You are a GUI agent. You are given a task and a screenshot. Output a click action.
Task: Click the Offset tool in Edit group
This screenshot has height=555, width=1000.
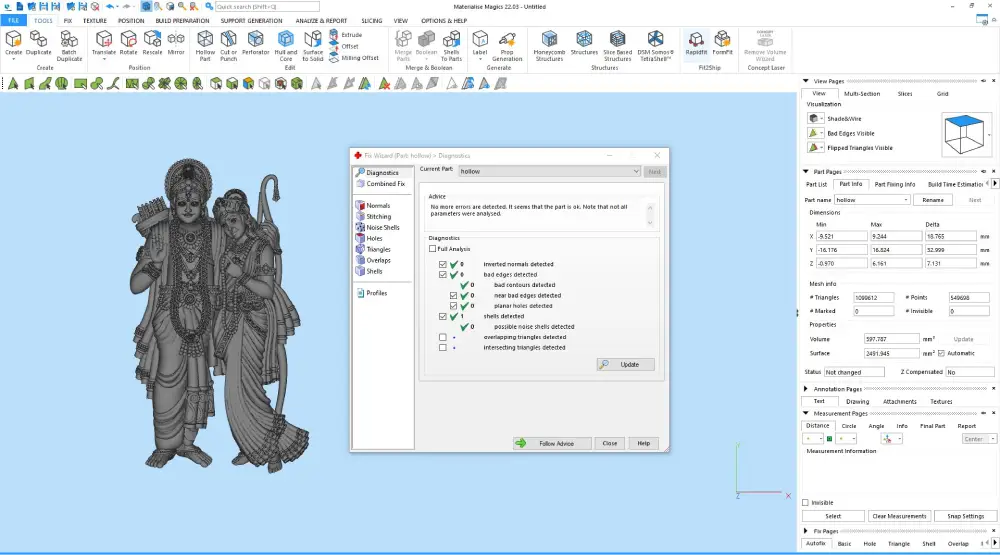tap(344, 46)
